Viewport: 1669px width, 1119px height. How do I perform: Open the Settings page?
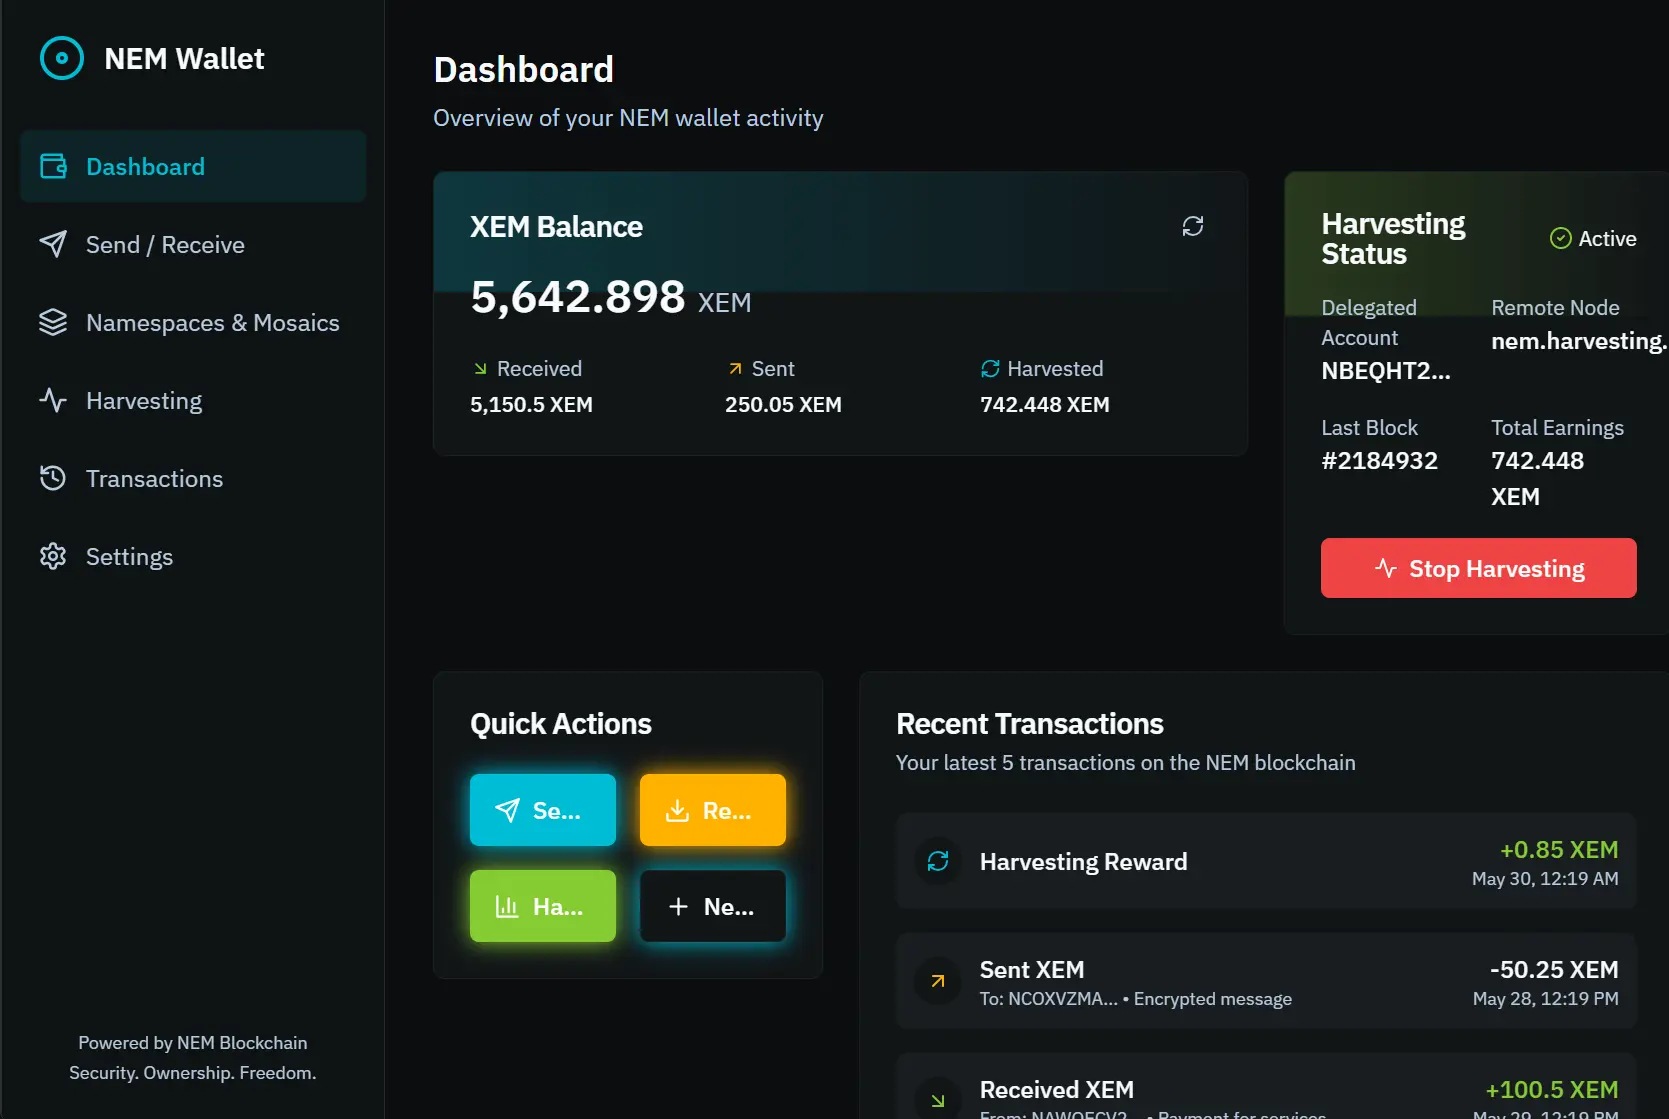(193, 556)
